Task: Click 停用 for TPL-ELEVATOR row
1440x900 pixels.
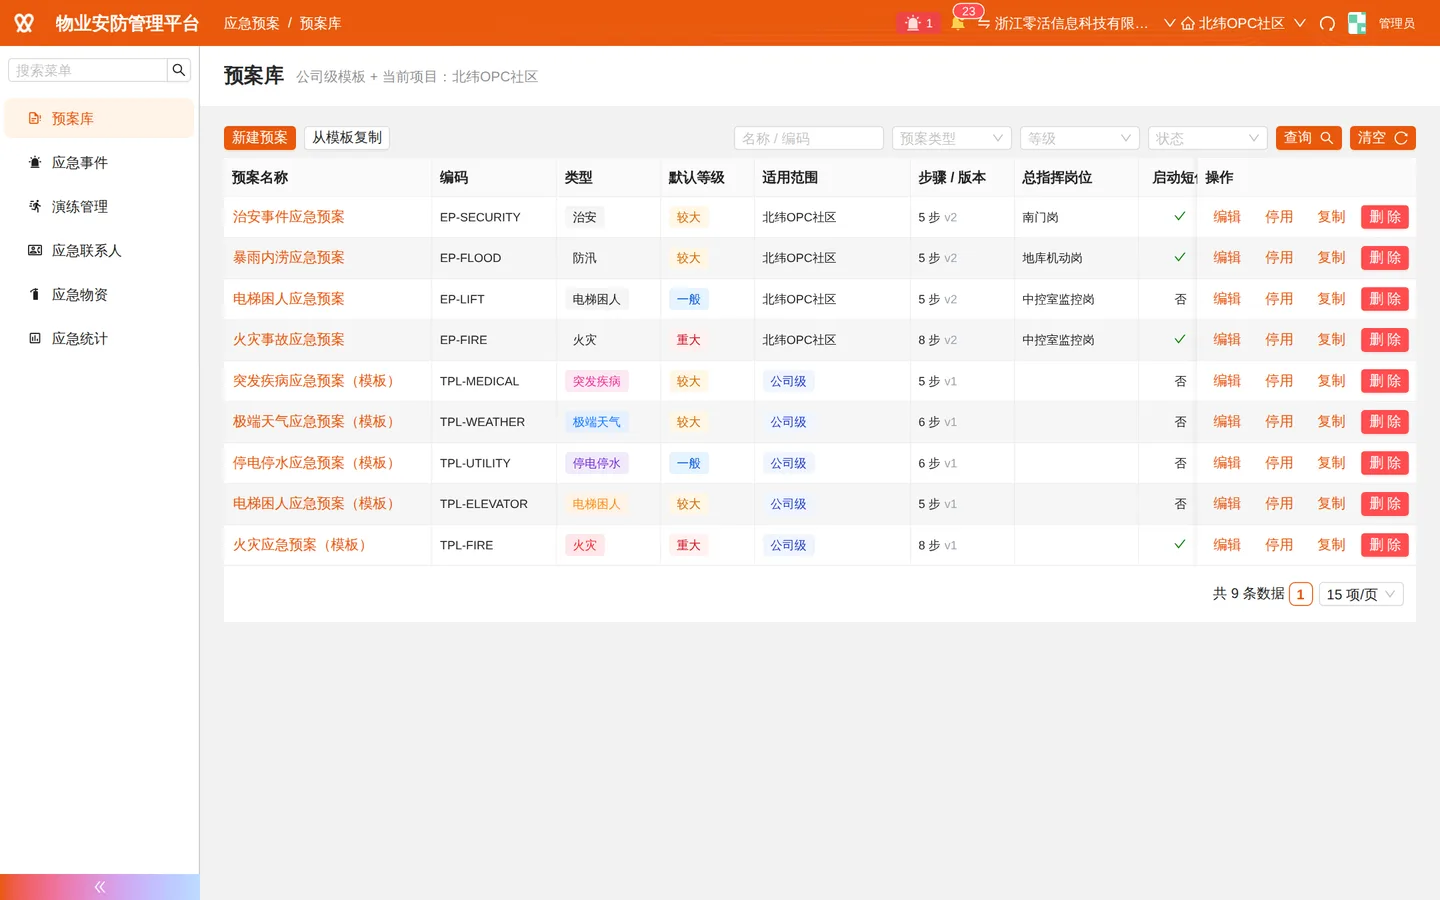Action: [1279, 504]
